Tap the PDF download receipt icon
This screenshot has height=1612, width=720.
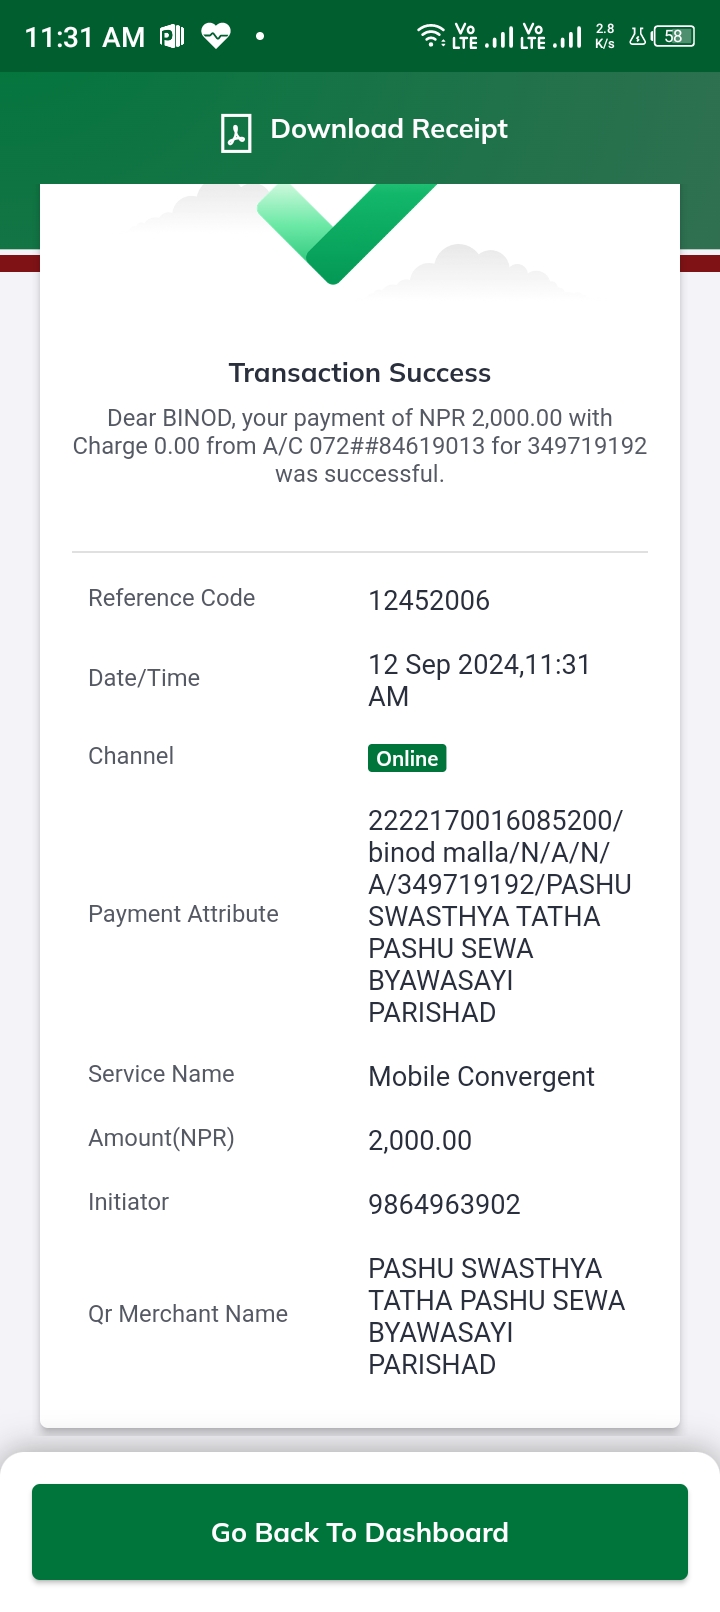click(x=236, y=132)
